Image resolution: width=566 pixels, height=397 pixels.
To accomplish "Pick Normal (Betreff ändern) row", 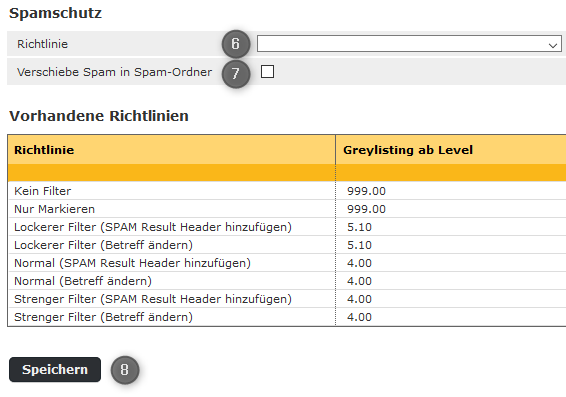I will click(287, 281).
